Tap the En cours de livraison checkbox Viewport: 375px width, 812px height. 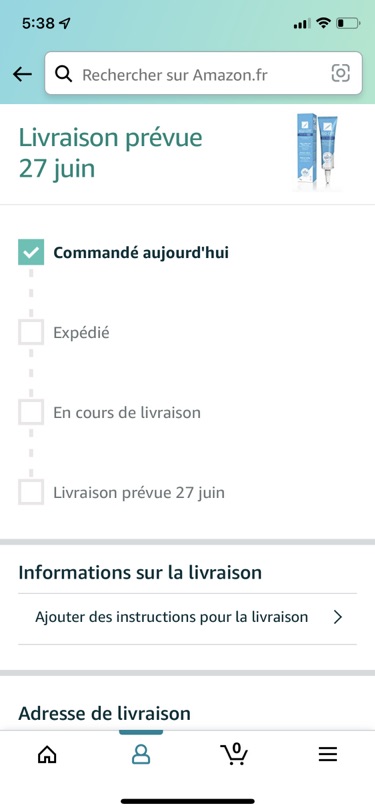(x=31, y=412)
